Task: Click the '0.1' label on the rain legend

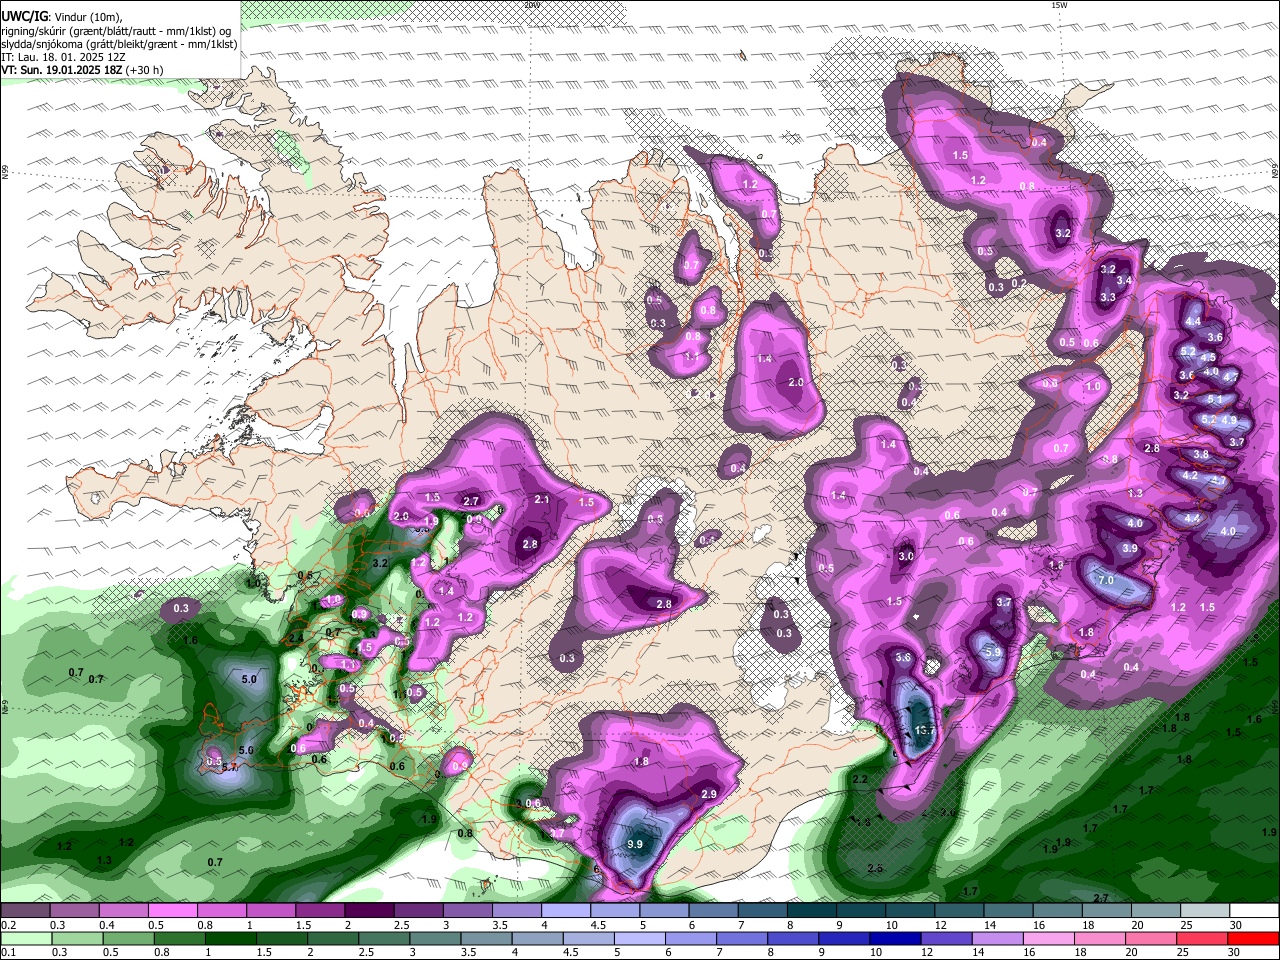Action: tap(8, 952)
